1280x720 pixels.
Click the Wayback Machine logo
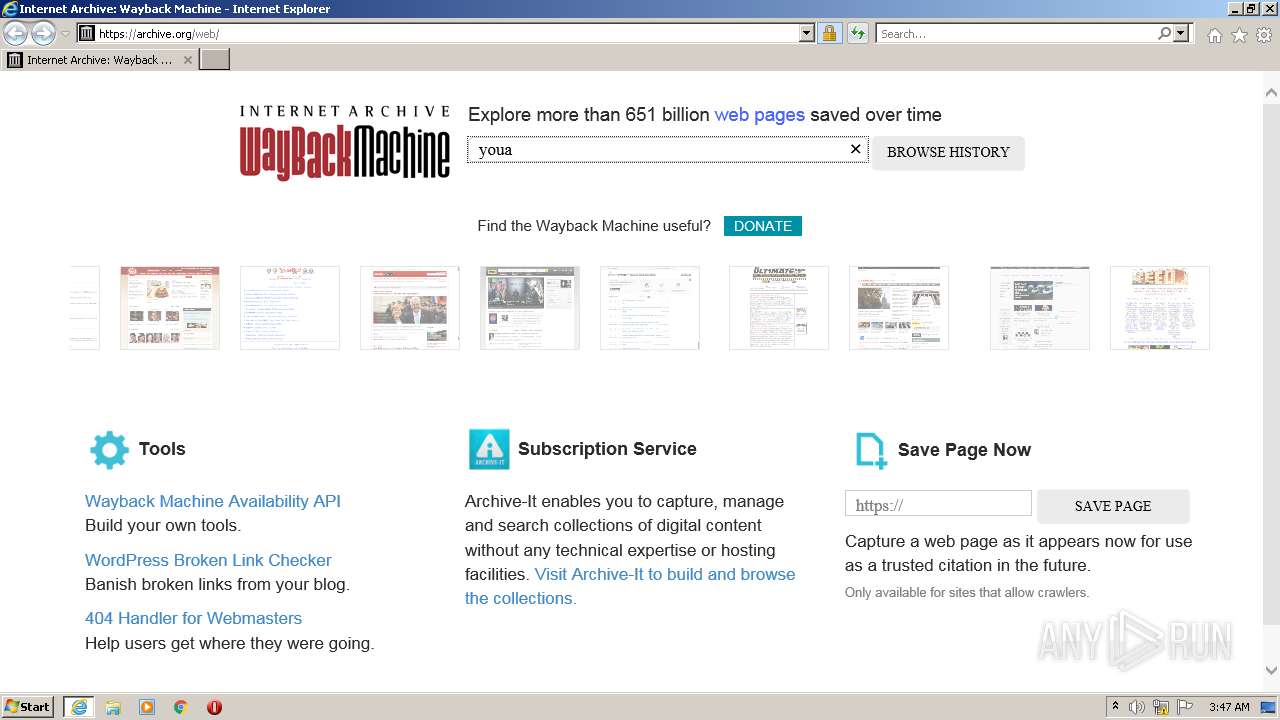click(x=344, y=142)
